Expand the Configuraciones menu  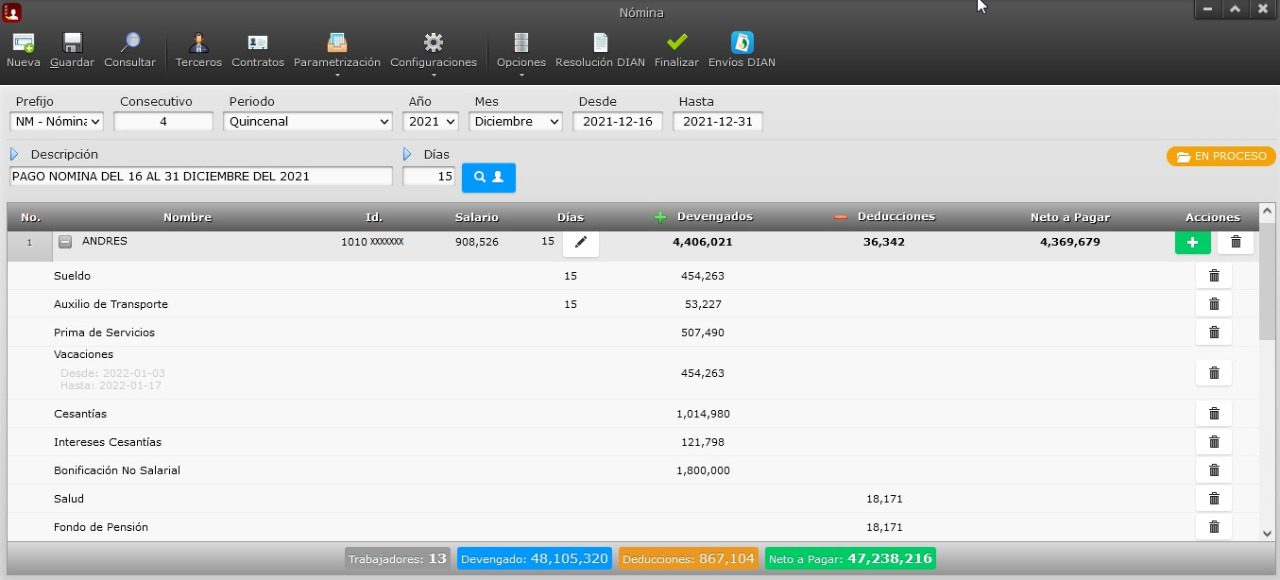(433, 50)
